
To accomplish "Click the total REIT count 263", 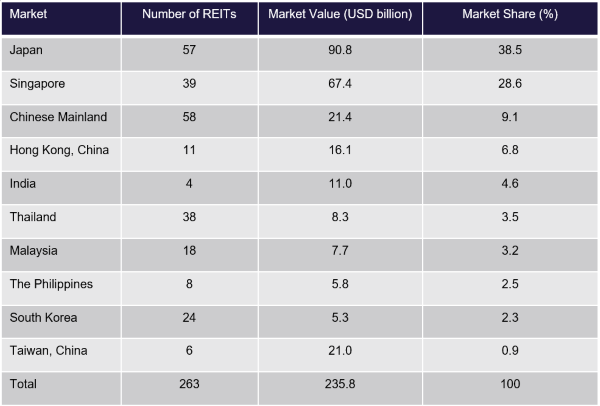I will tap(189, 383).
